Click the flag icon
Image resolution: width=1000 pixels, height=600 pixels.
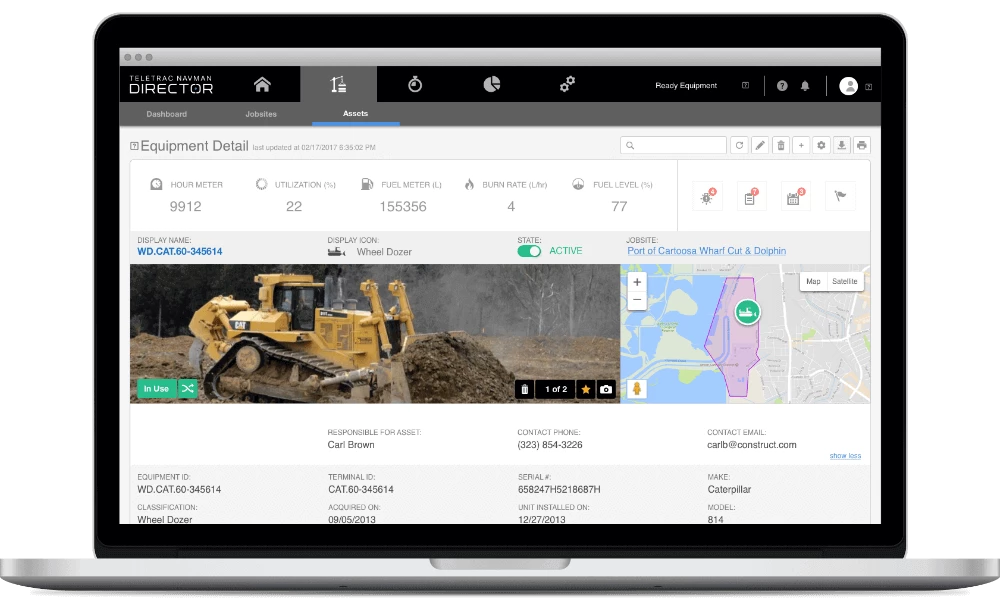coord(840,196)
